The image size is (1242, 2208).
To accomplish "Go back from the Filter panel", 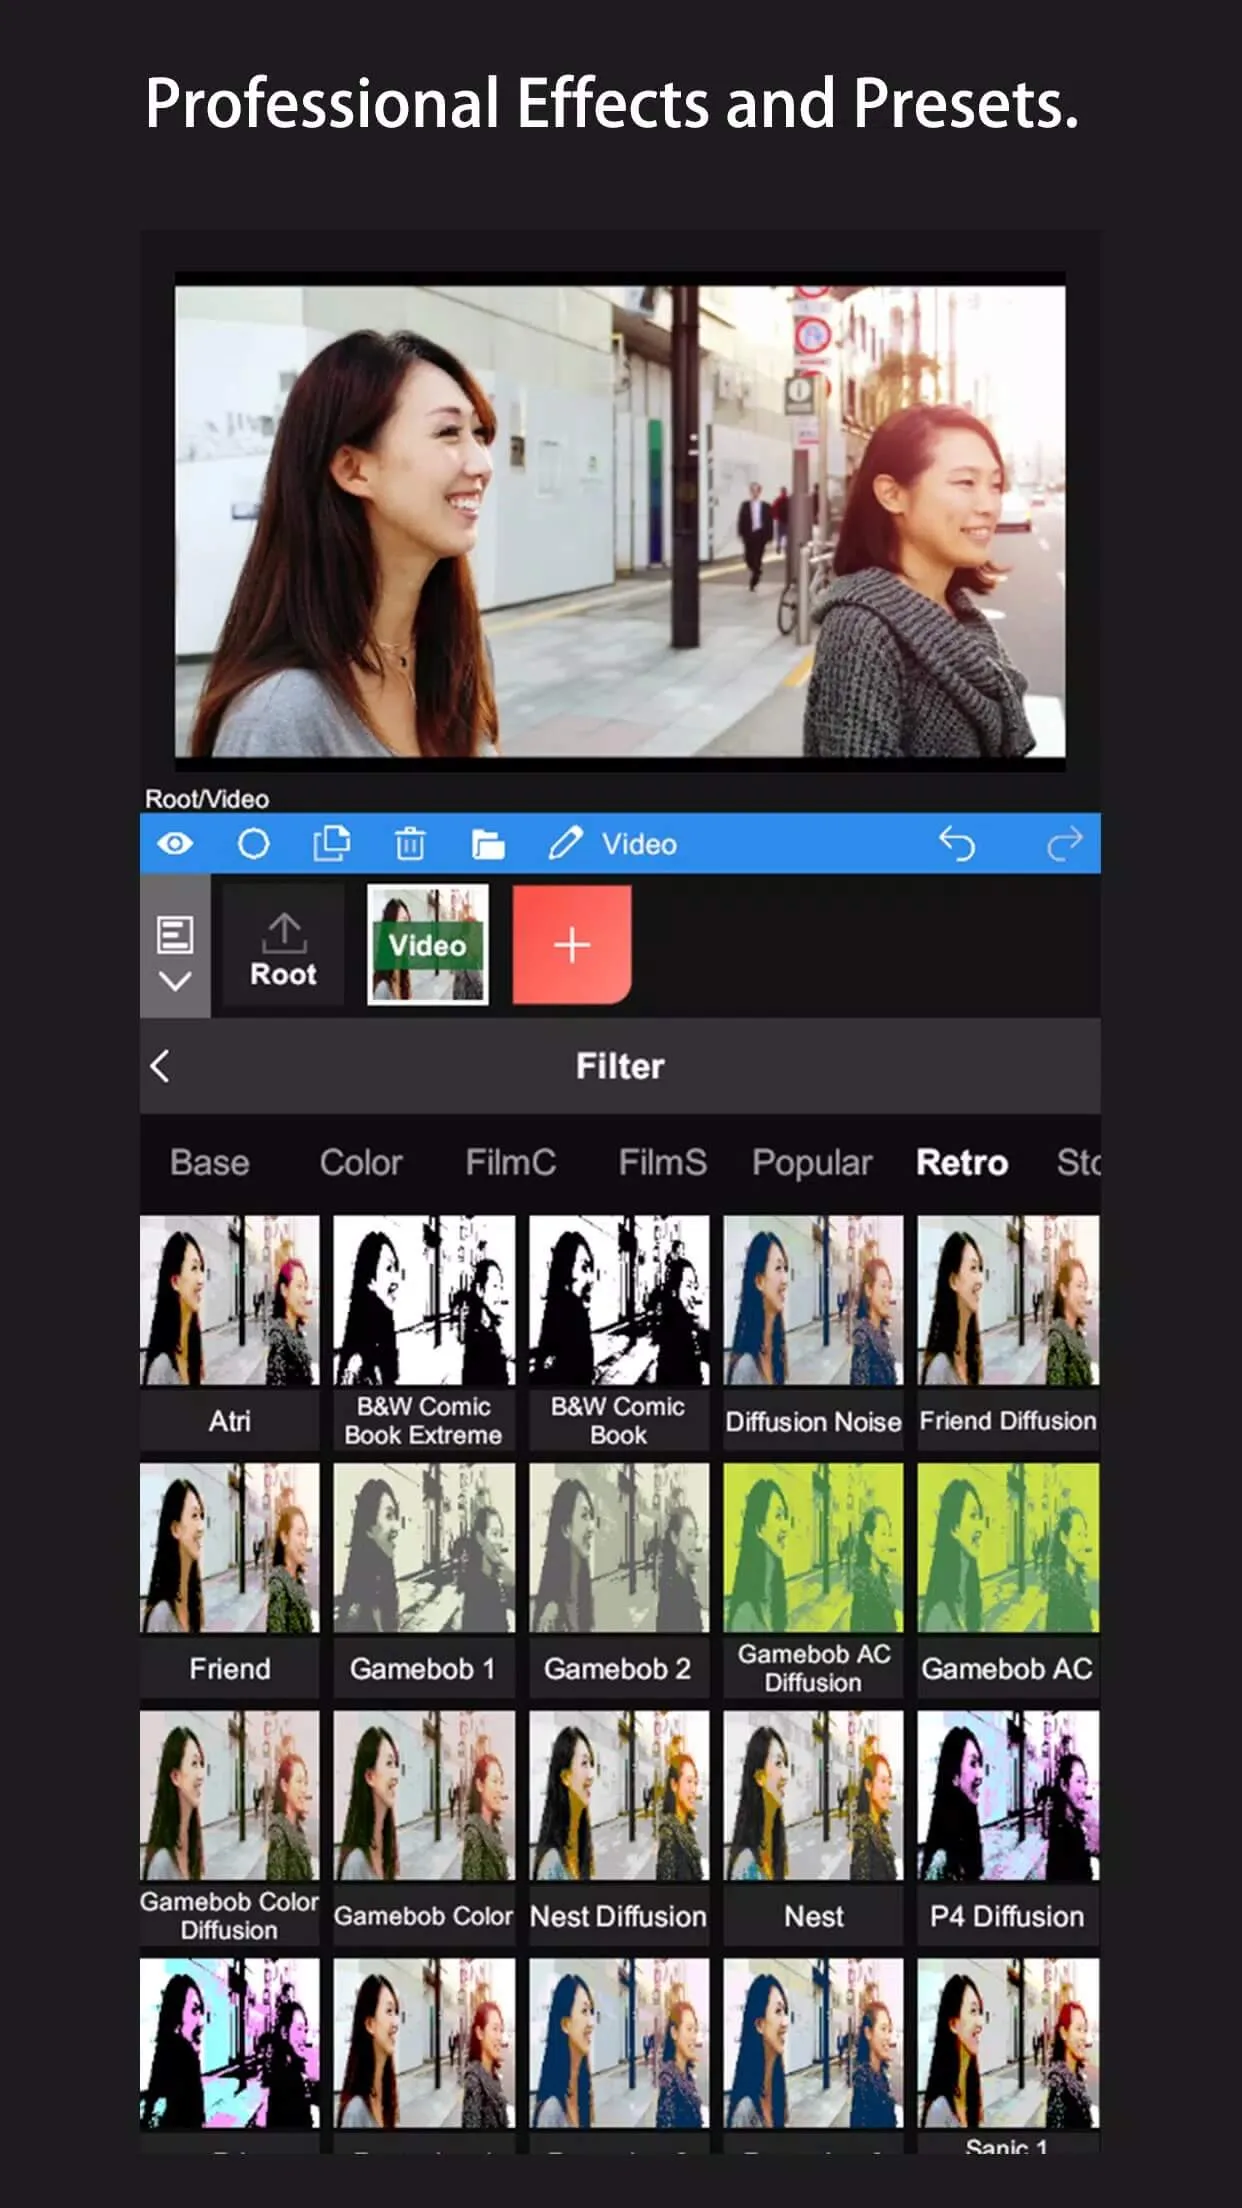I will 160,1066.
